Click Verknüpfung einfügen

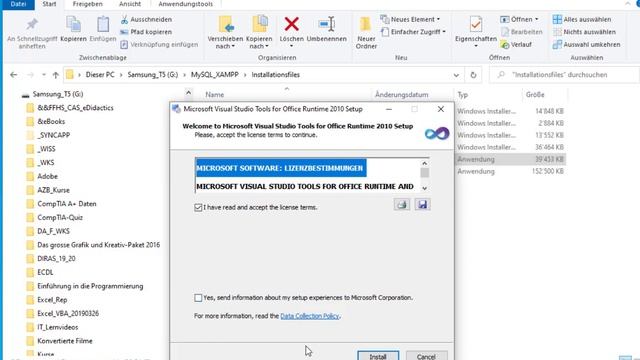(x=160, y=44)
